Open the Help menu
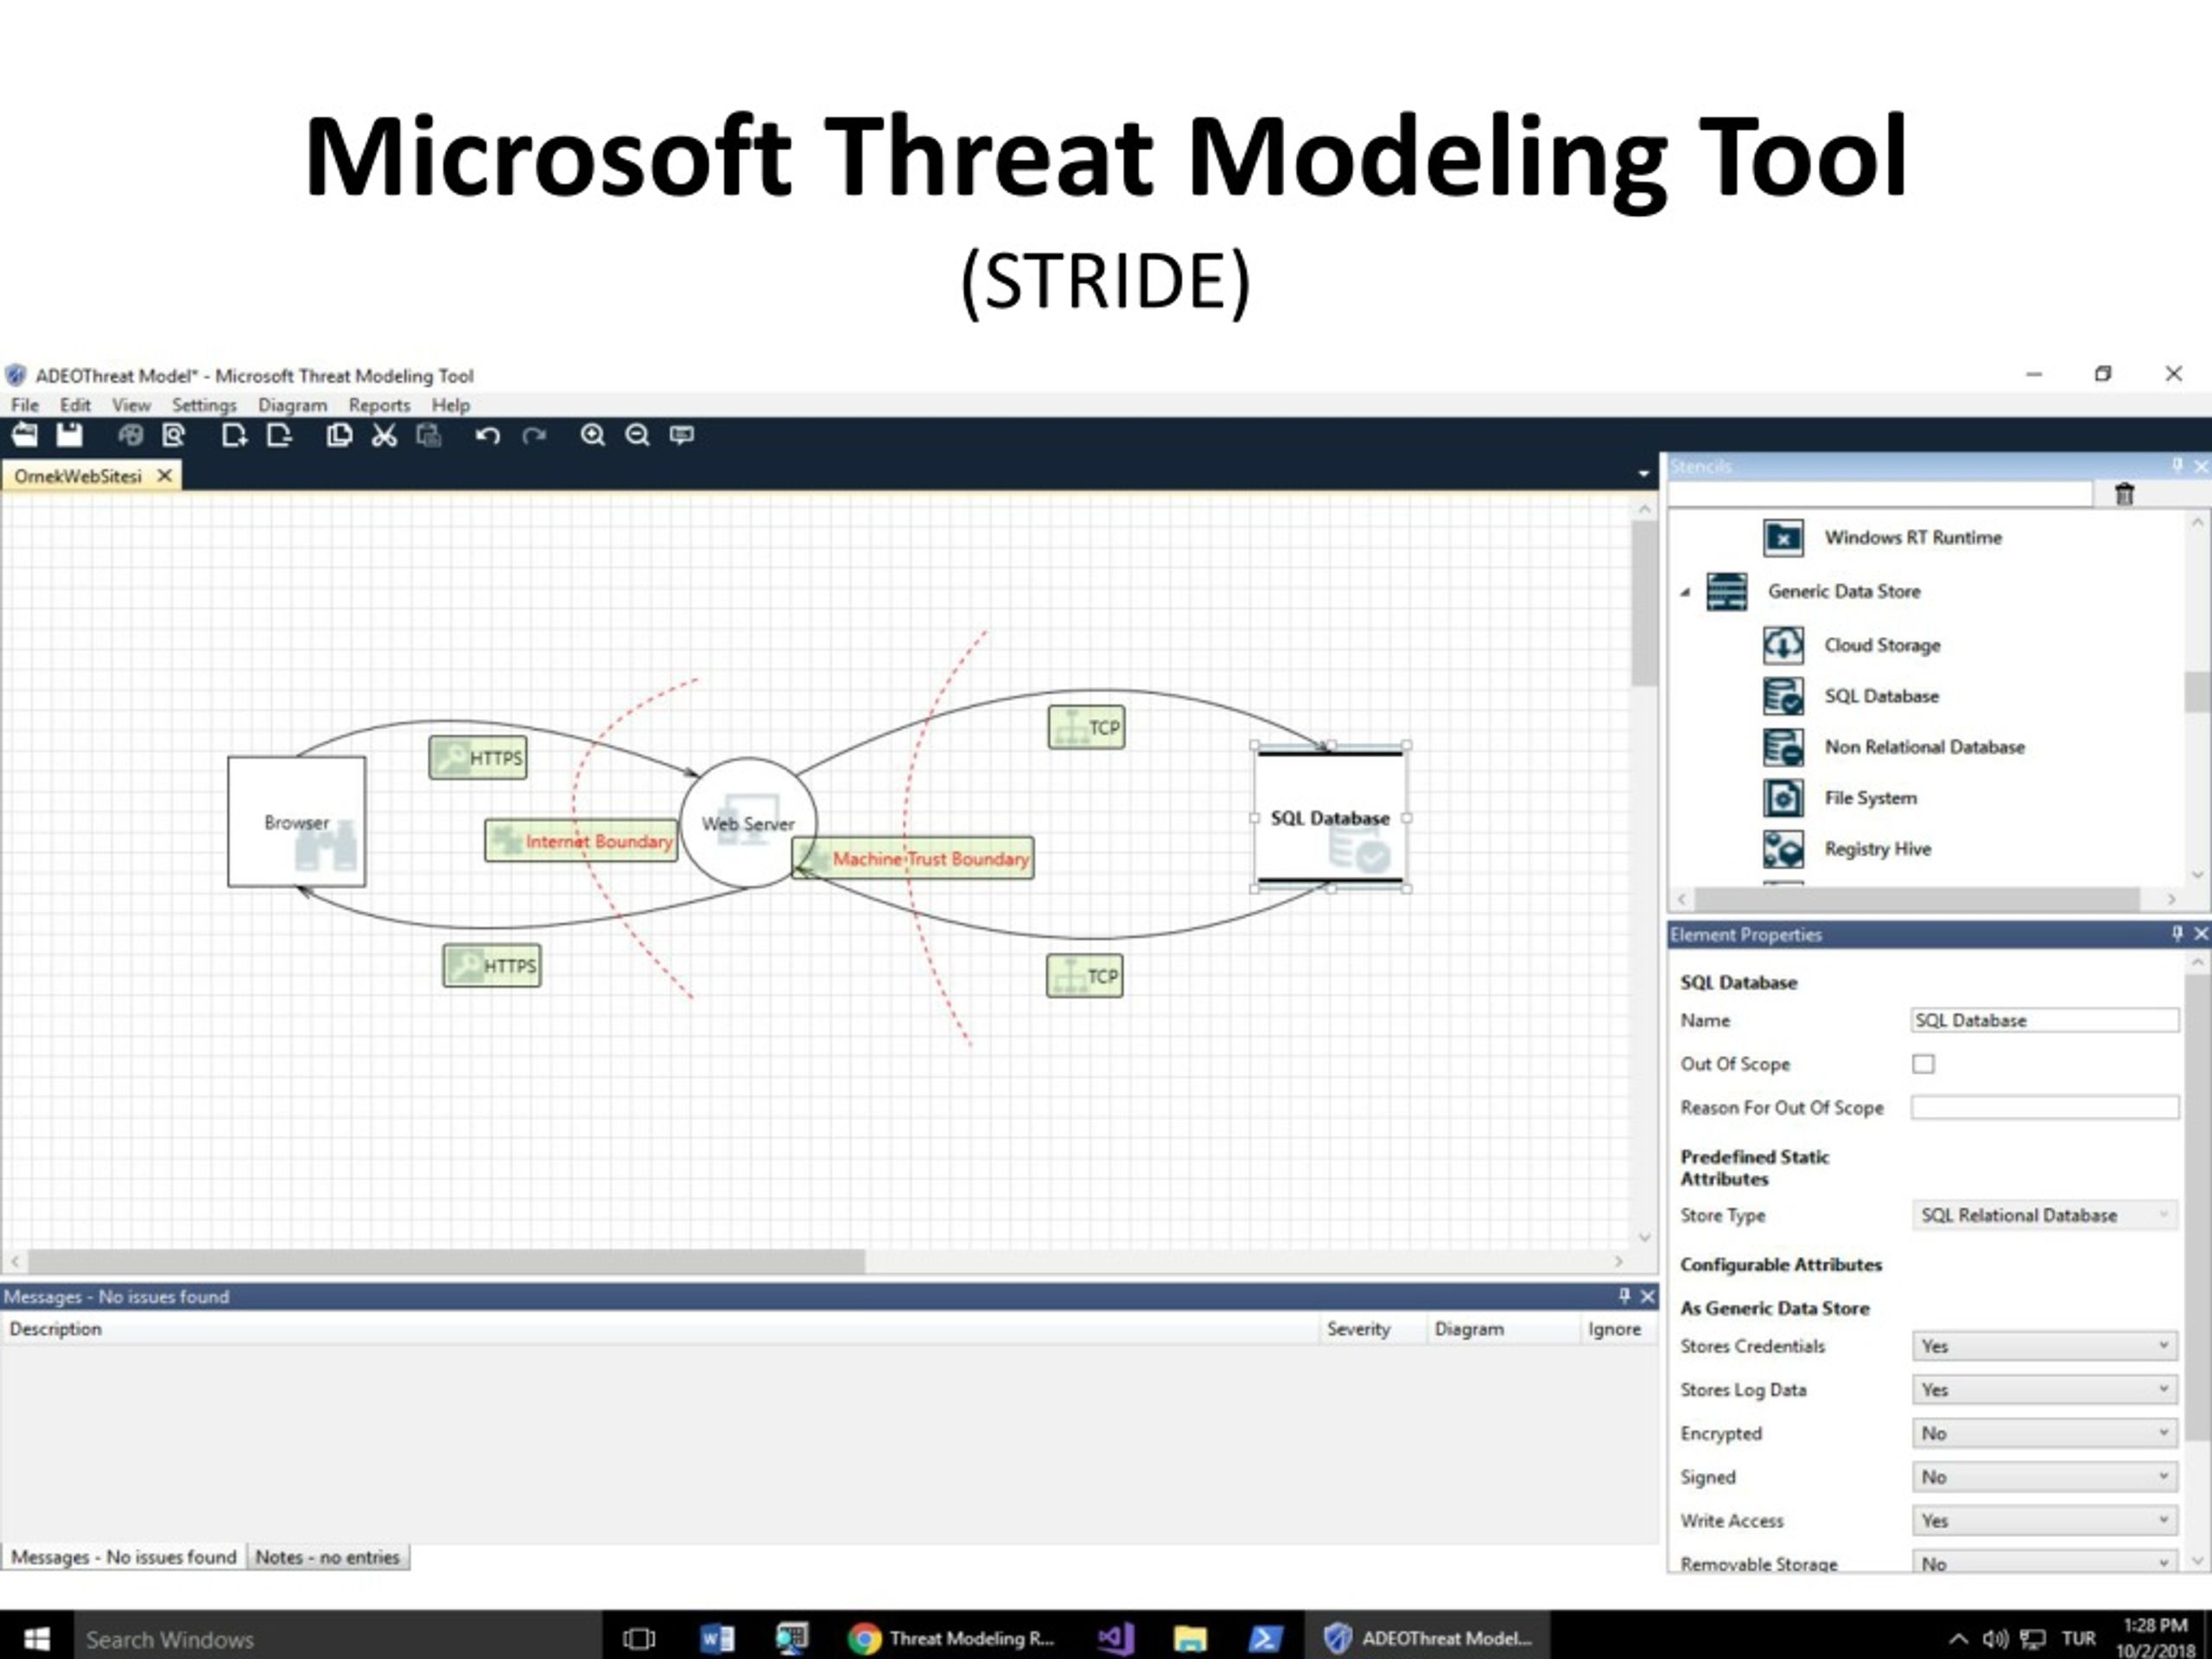Image resolution: width=2212 pixels, height=1659 pixels. pos(450,405)
